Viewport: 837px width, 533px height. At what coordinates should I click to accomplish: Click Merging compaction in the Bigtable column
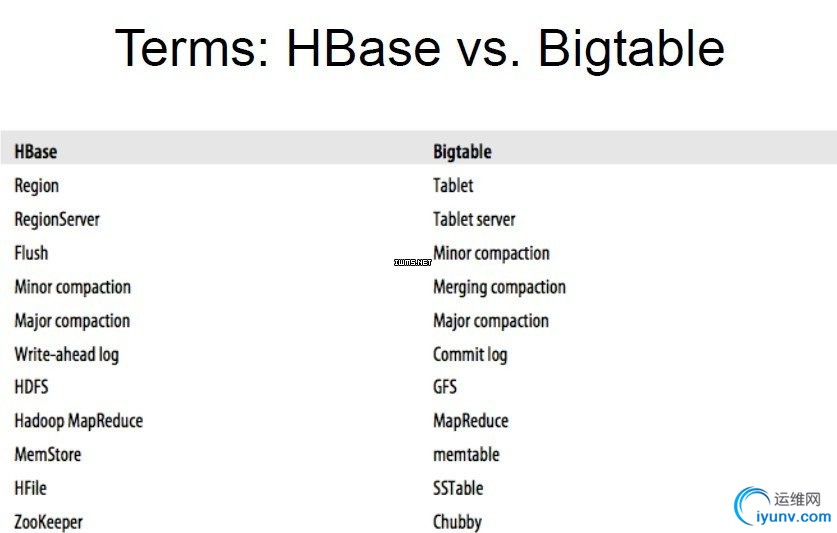coord(499,287)
